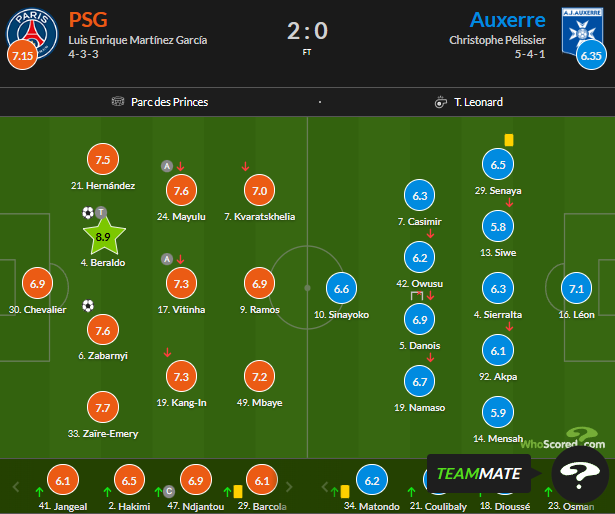Click the AJ Auxerre club crest
Screen dimensions: 615x514
click(585, 30)
